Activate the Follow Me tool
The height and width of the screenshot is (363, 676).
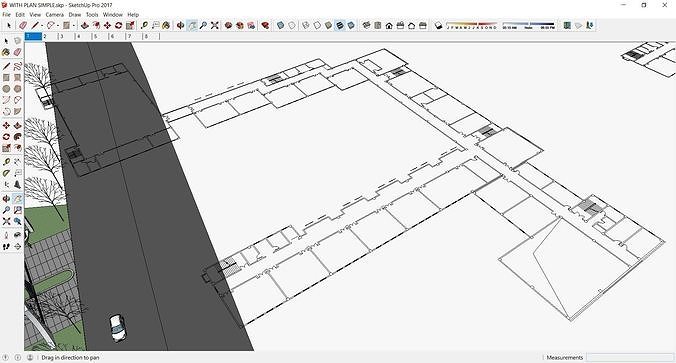(x=17, y=137)
